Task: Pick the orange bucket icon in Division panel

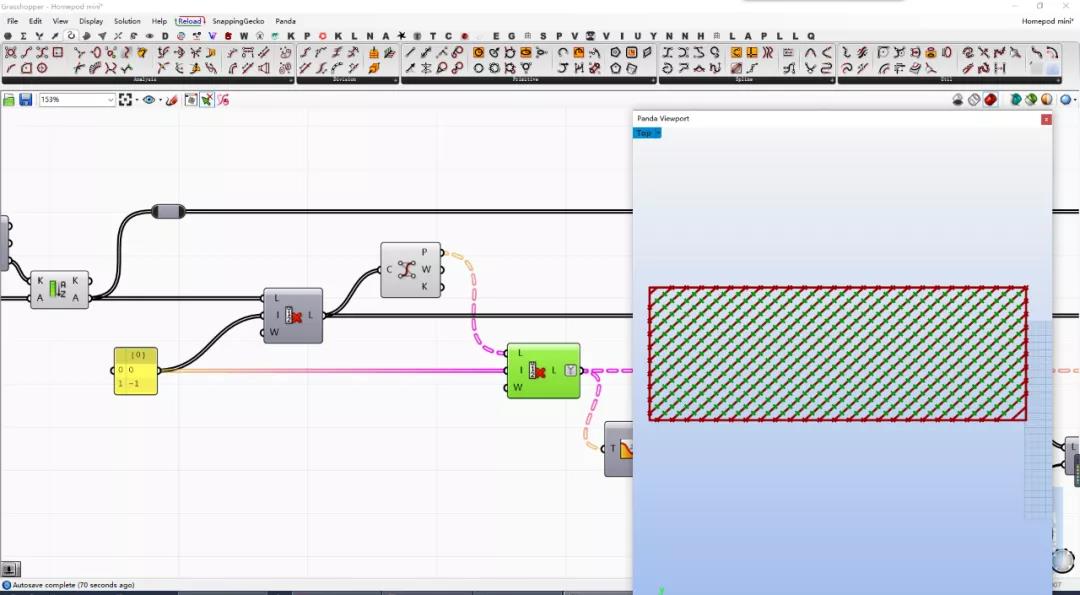Action: click(x=373, y=52)
